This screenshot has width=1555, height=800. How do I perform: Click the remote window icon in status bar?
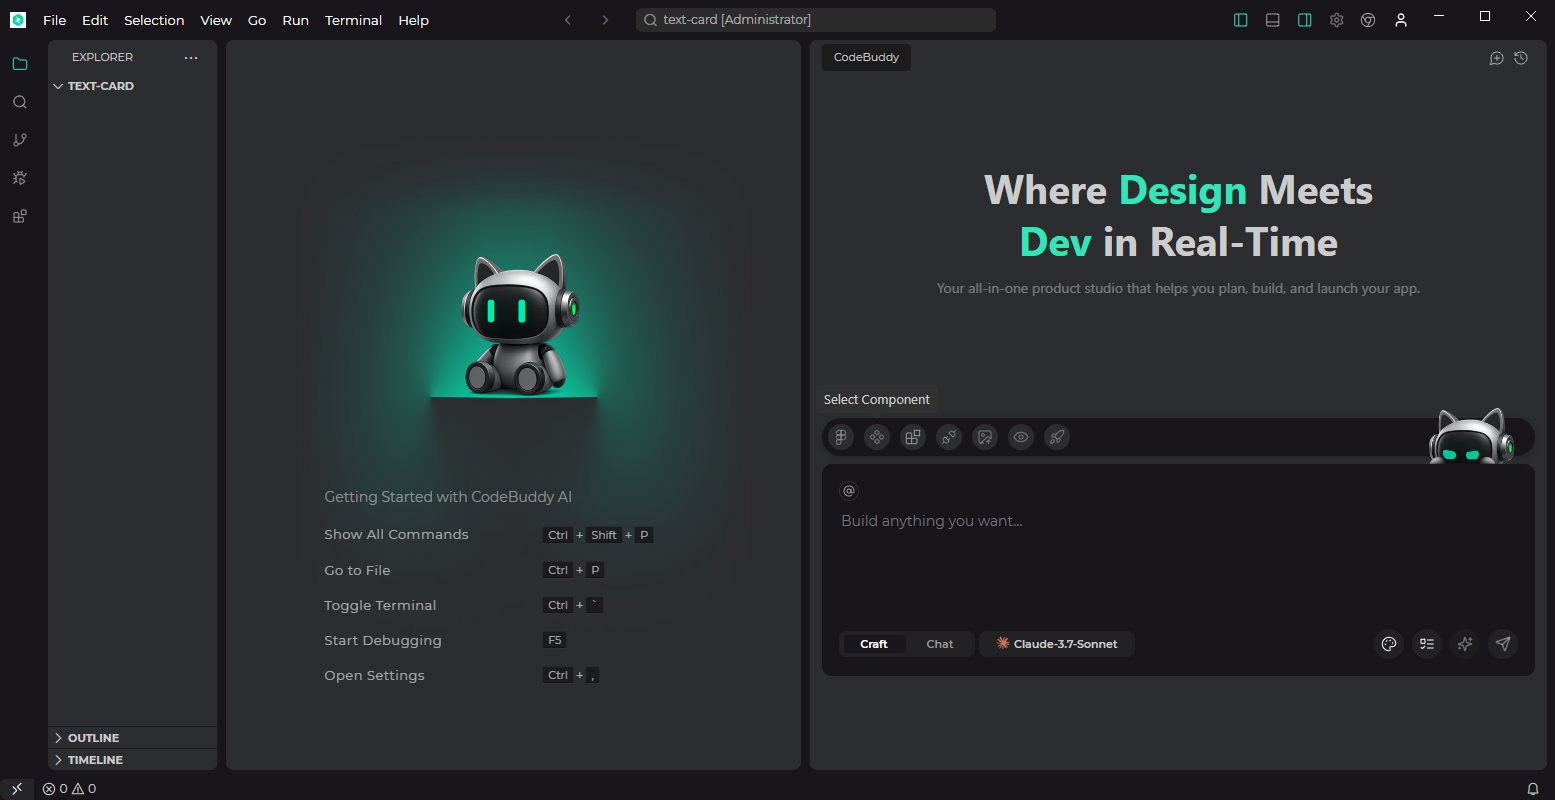[x=17, y=789]
